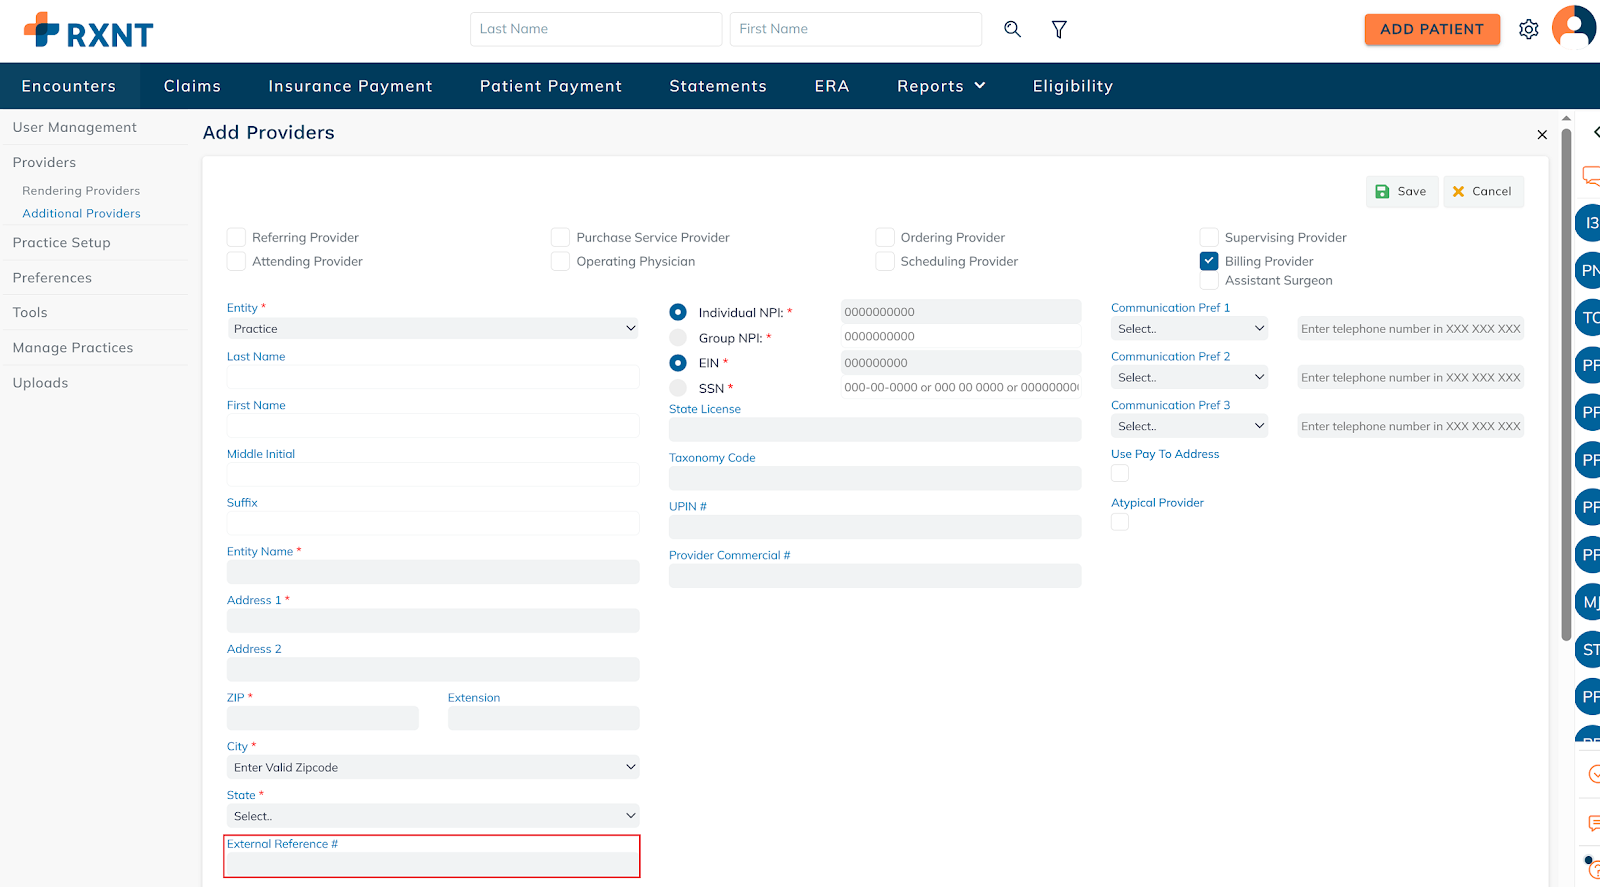The image size is (1600, 887).
Task: Close the Add Providers panel
Action: click(x=1541, y=135)
